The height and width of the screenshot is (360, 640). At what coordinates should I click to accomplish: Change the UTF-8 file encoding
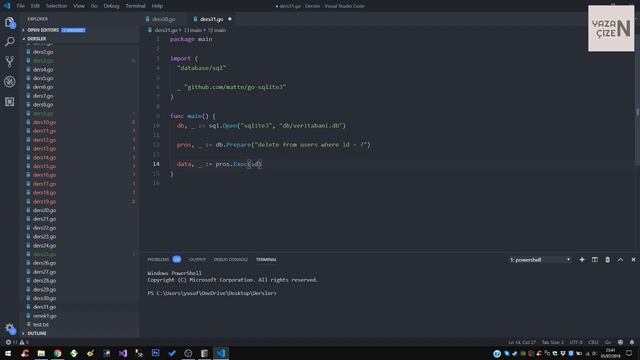pyautogui.click(x=576, y=342)
